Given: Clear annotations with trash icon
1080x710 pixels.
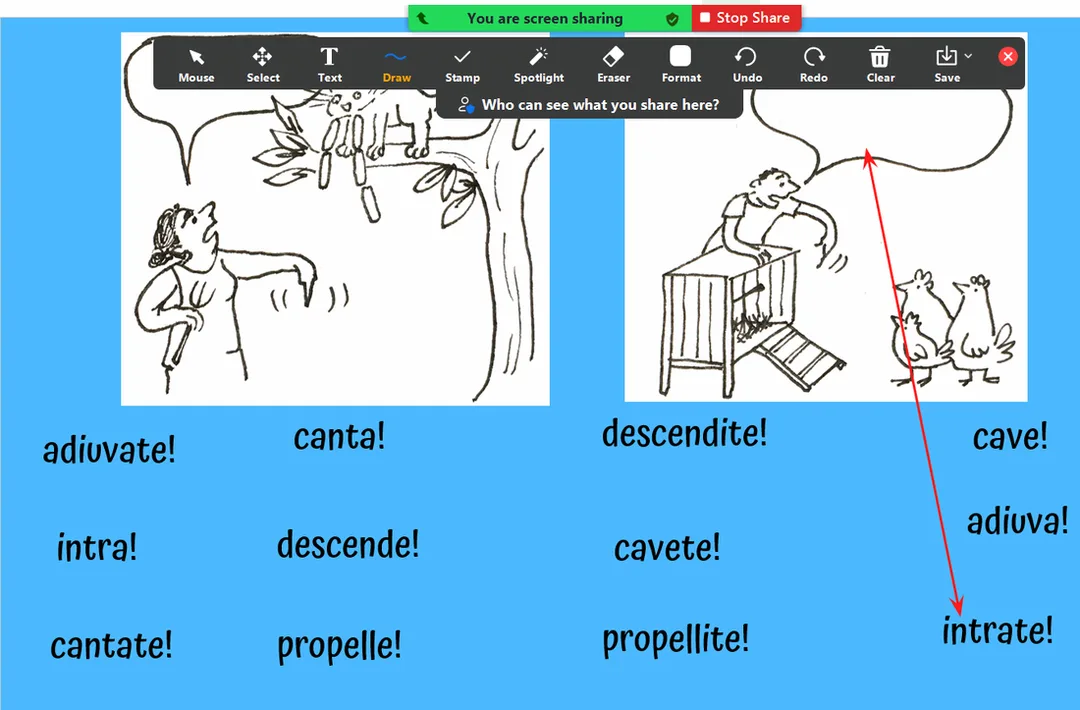Looking at the screenshot, I should (880, 64).
